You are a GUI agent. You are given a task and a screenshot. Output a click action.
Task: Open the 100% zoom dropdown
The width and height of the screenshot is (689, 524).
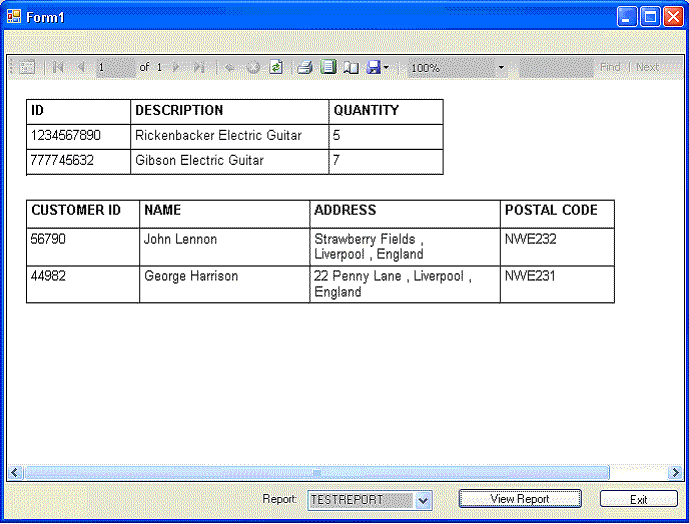(x=501, y=68)
